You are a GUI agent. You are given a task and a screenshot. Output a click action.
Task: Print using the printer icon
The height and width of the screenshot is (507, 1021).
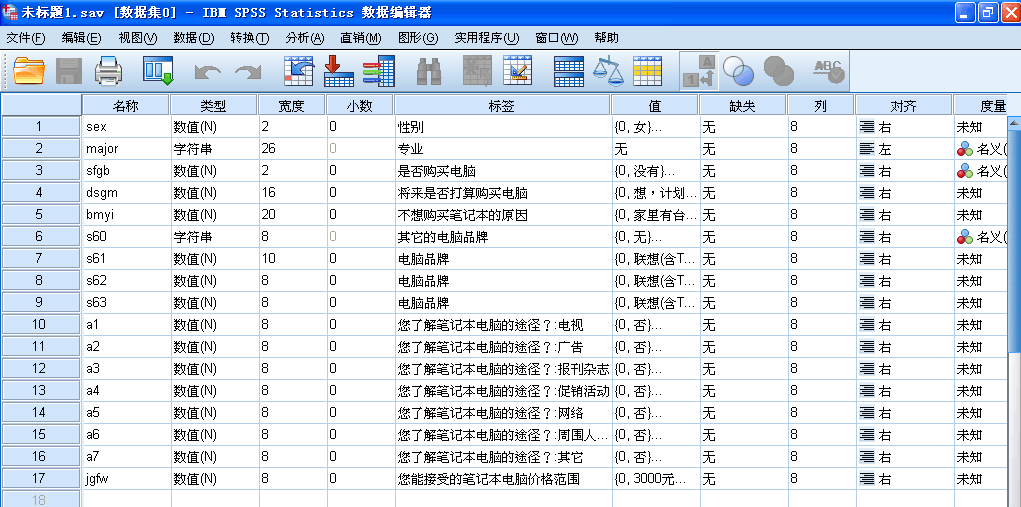click(x=108, y=70)
